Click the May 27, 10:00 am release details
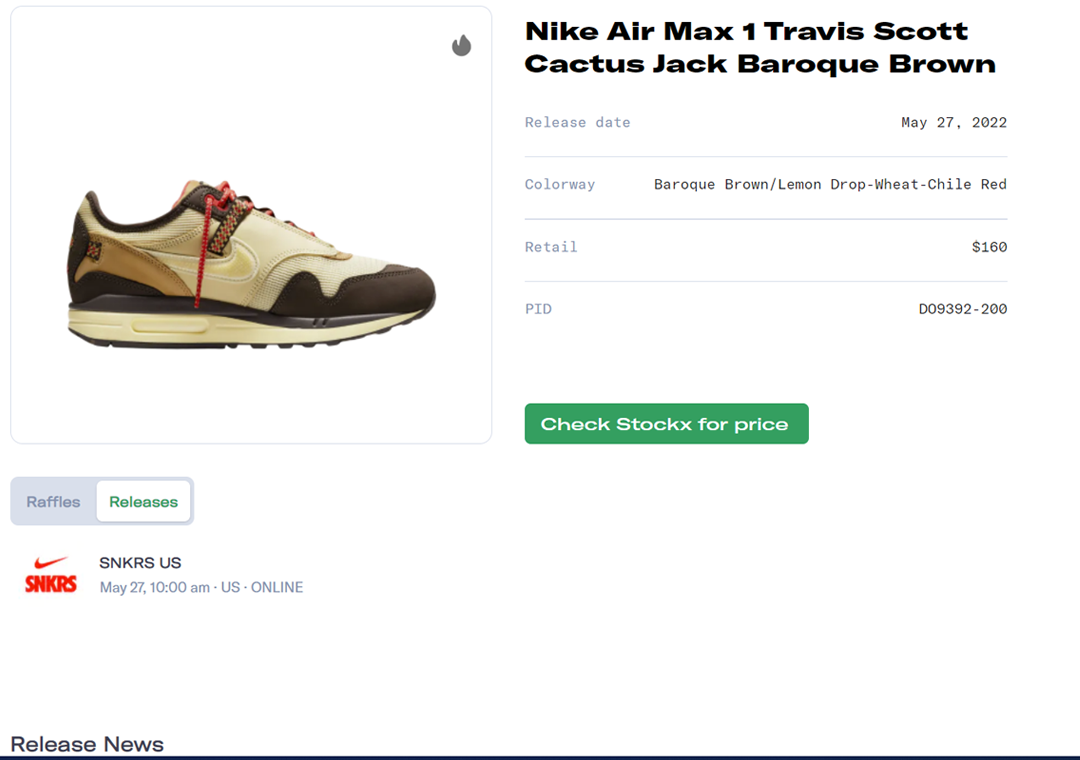 pyautogui.click(x=201, y=588)
